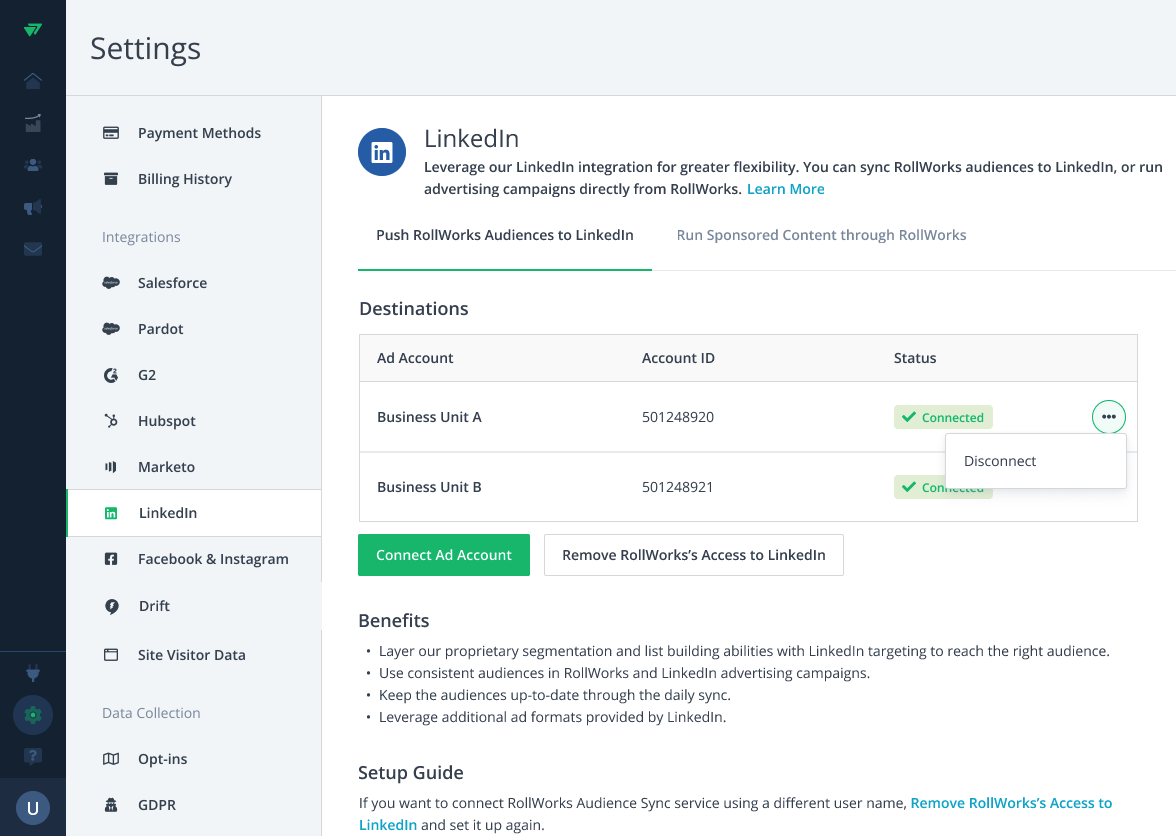Open the email envelope icon in the dark sidebar

32,249
